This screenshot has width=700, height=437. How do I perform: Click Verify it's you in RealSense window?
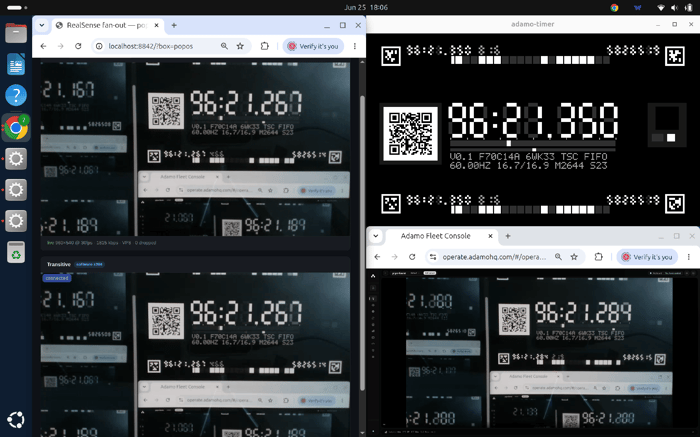point(313,46)
